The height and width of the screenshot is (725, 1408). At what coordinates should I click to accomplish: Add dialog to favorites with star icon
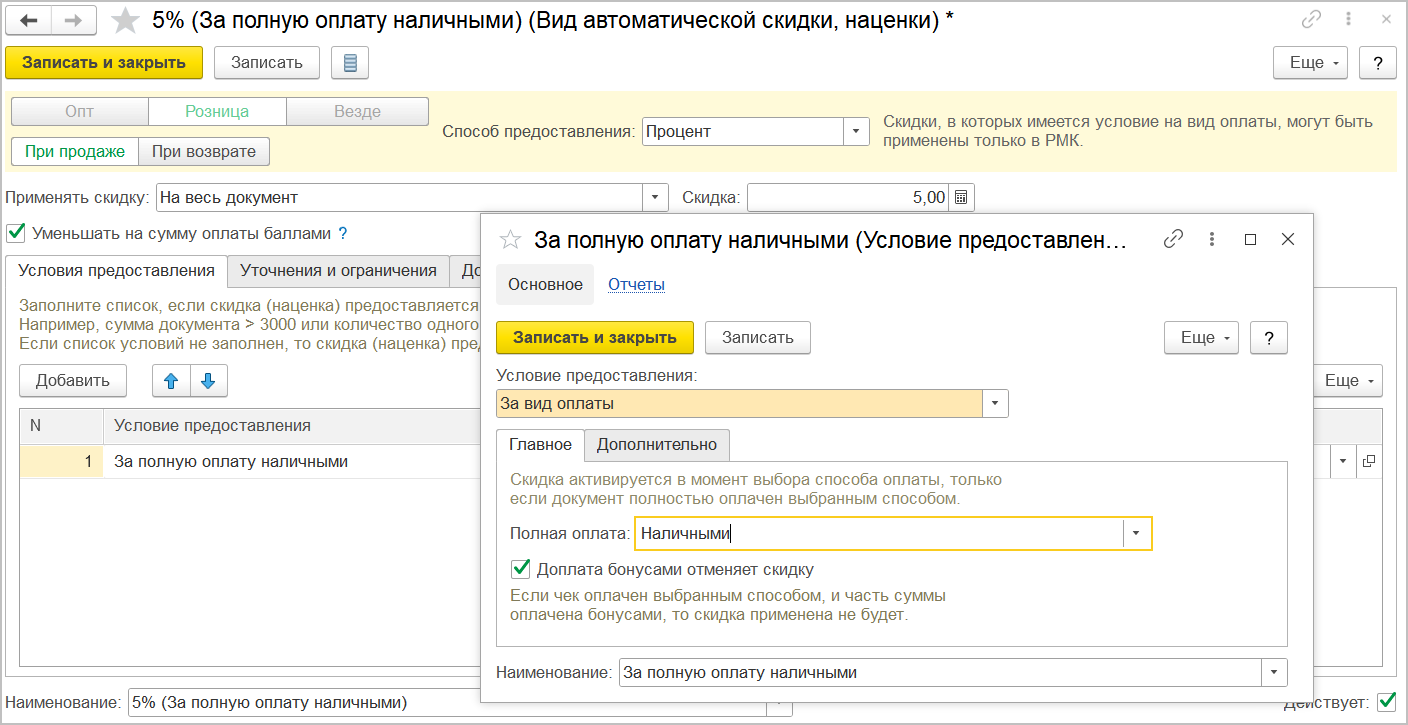pos(510,240)
